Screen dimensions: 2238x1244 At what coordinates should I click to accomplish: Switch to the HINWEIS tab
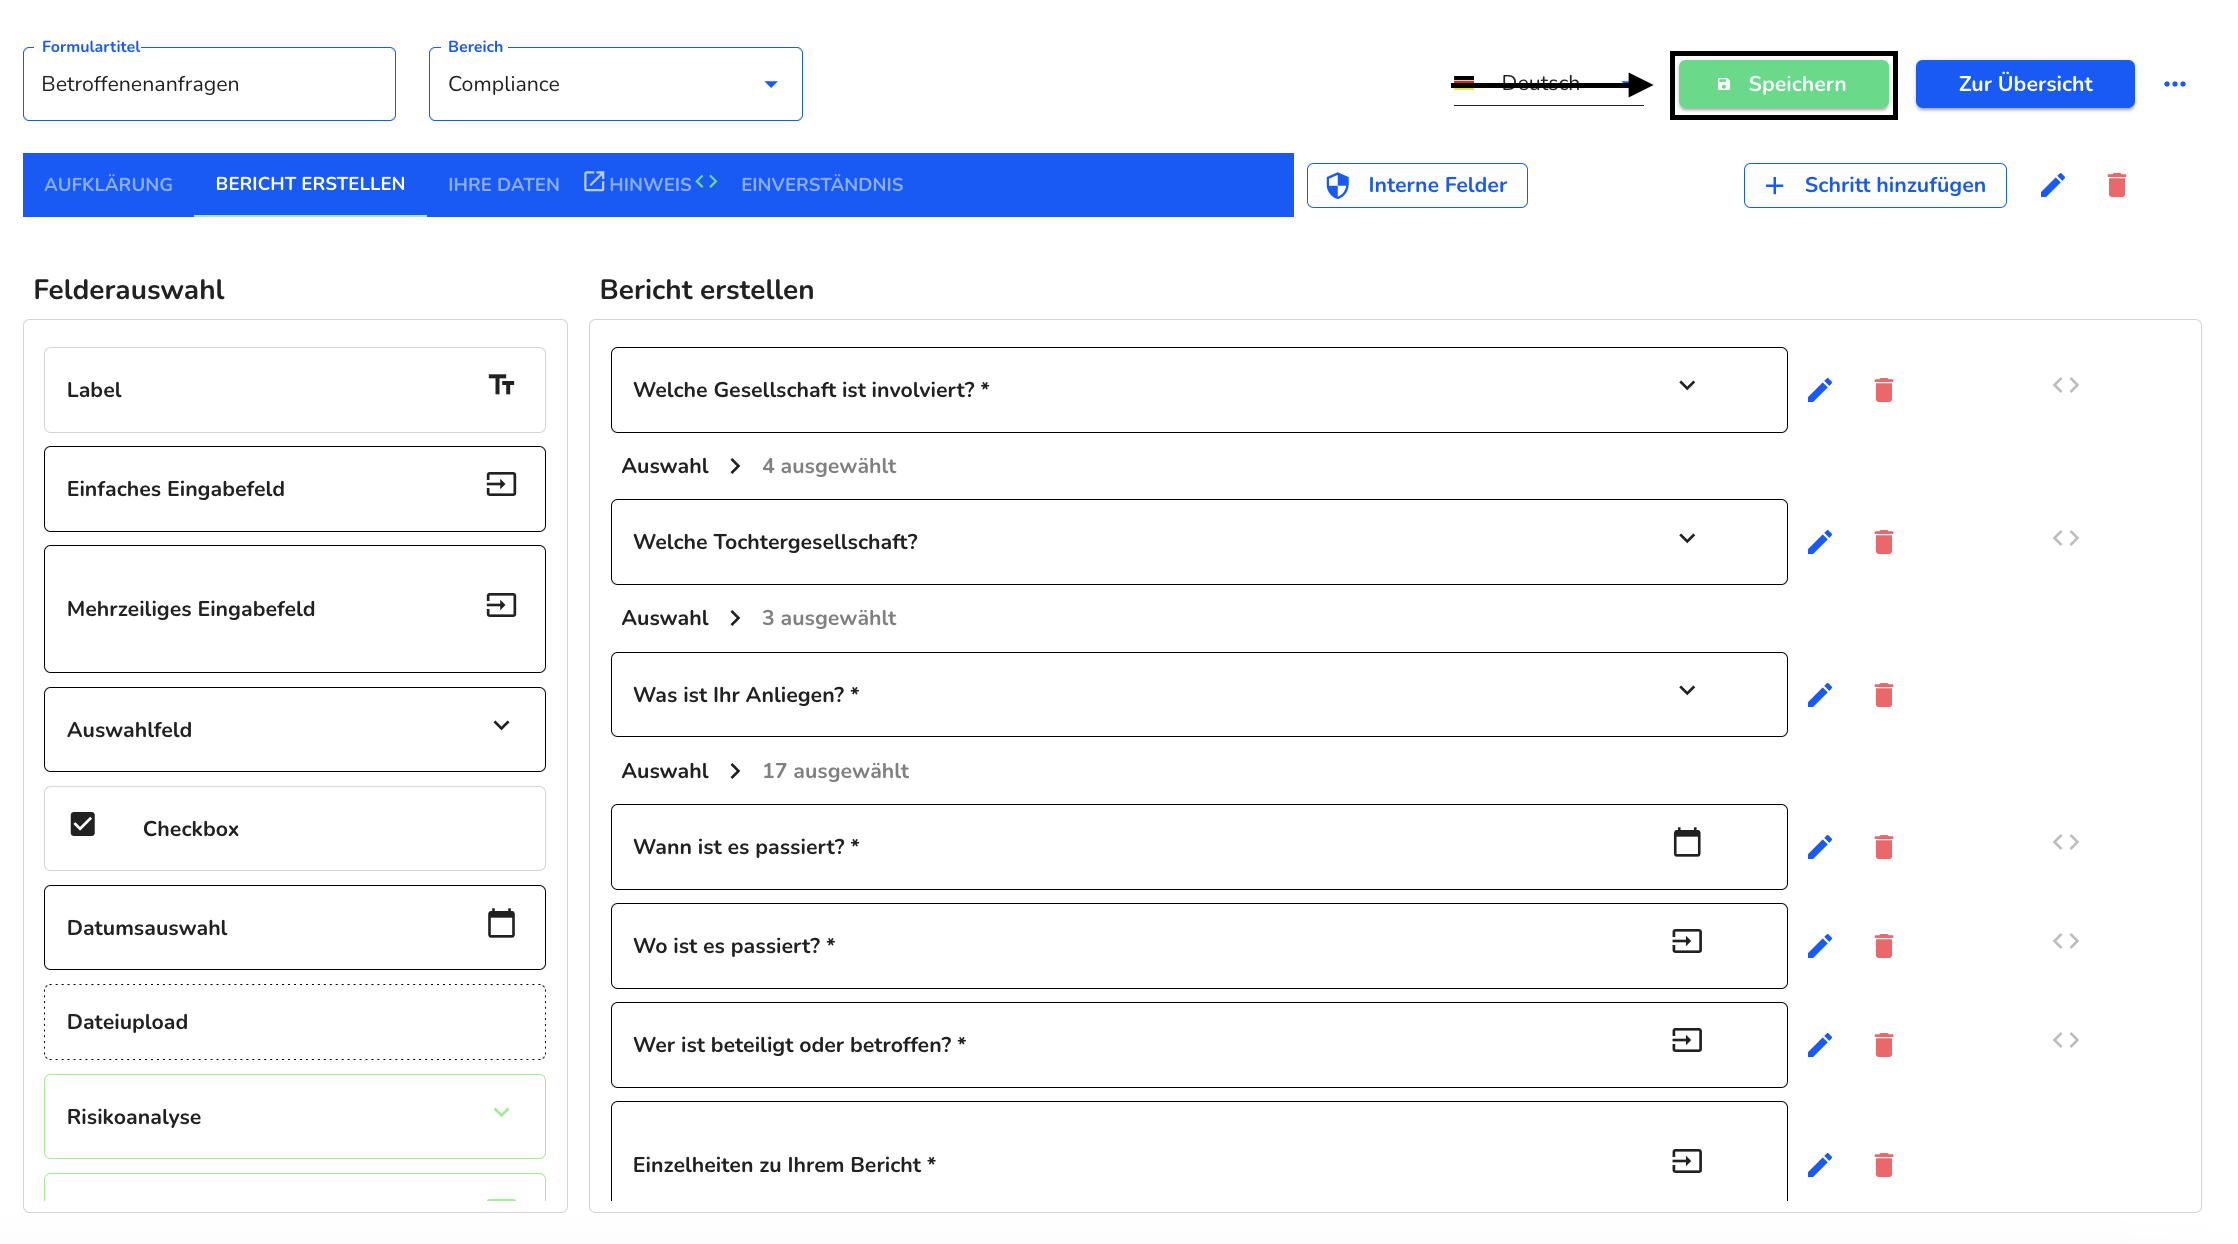pos(650,185)
